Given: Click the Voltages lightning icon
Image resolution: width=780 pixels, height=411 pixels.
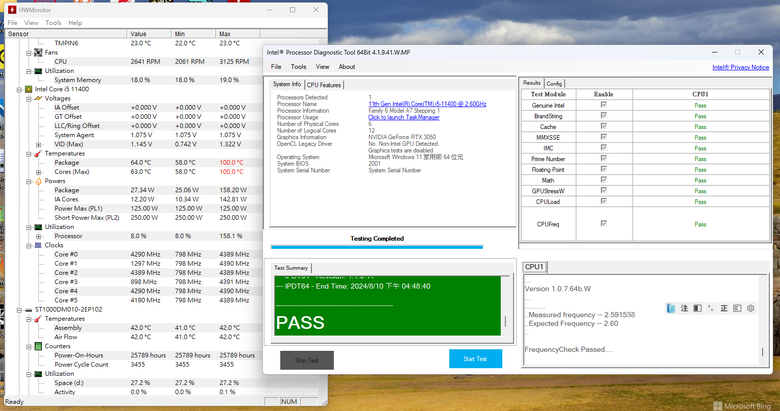Looking at the screenshot, I should tap(38, 99).
